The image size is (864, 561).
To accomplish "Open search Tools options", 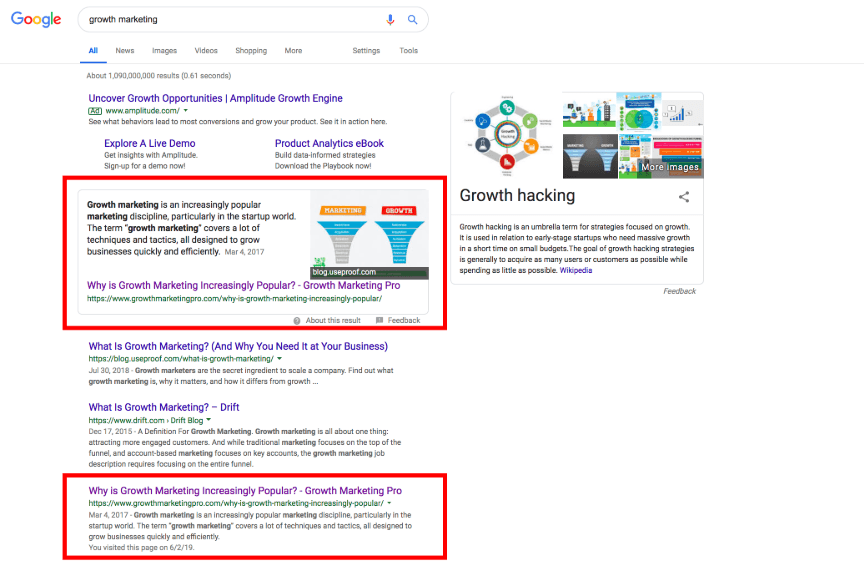I will [x=408, y=51].
